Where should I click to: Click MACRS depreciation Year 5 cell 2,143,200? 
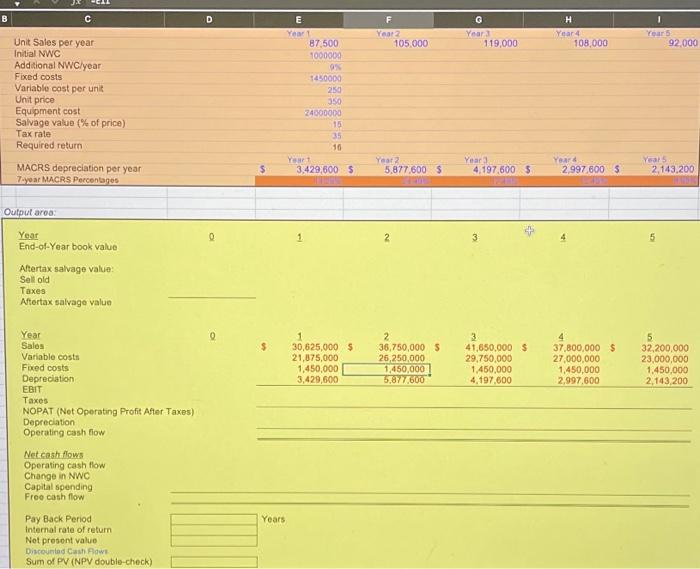tap(673, 169)
